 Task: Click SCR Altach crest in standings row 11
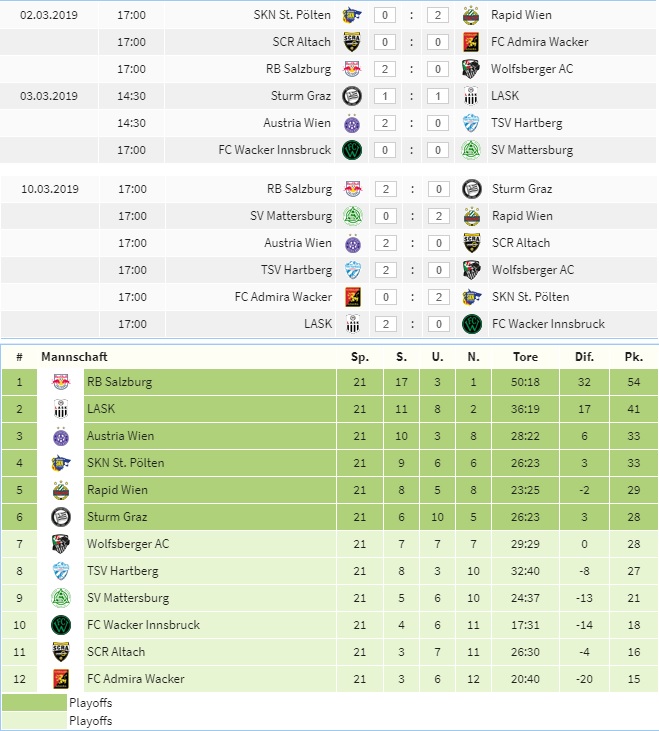pos(61,652)
